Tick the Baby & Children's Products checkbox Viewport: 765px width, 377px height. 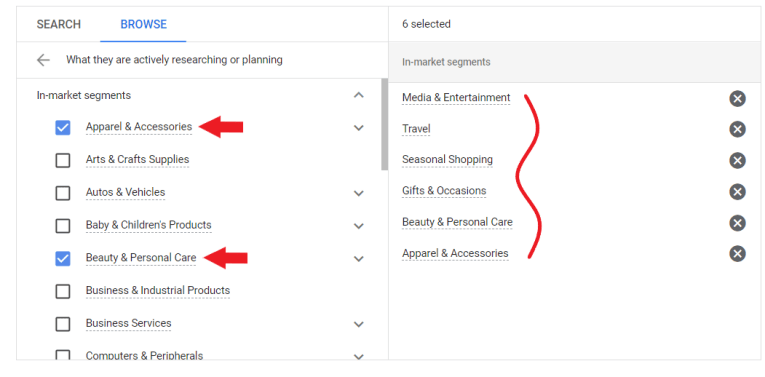click(x=63, y=226)
